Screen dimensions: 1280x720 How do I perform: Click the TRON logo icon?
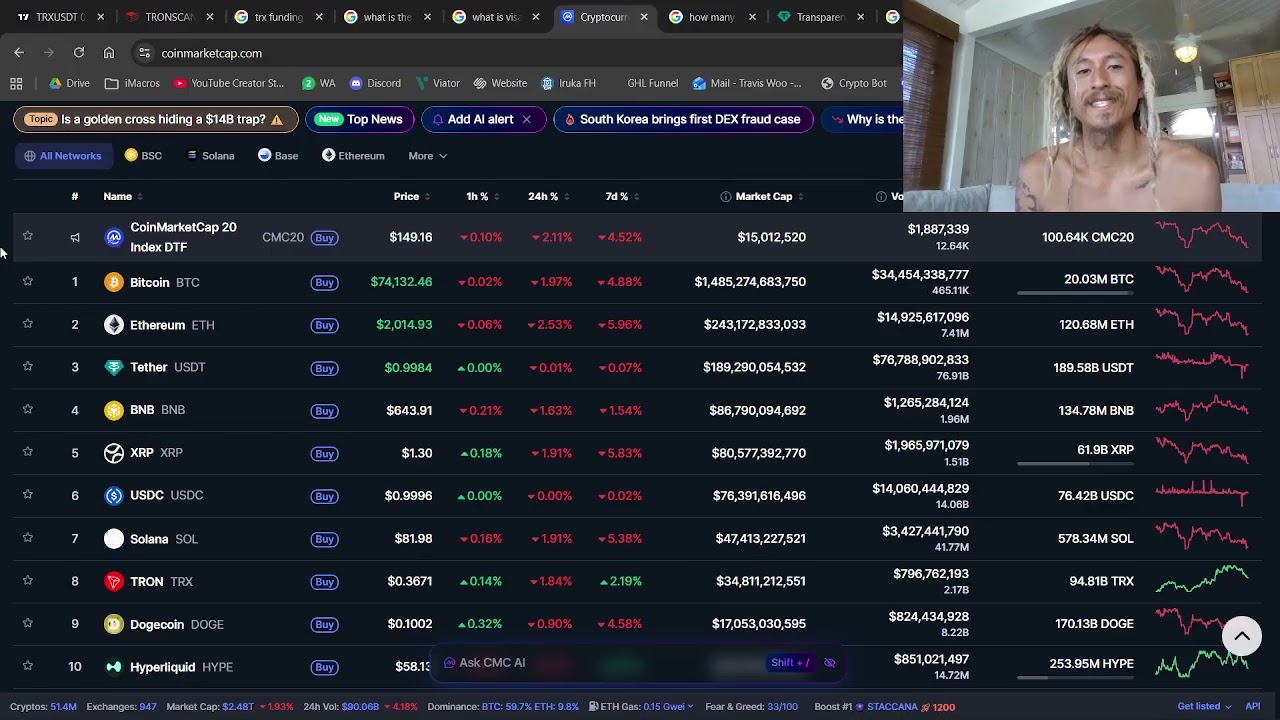(114, 581)
